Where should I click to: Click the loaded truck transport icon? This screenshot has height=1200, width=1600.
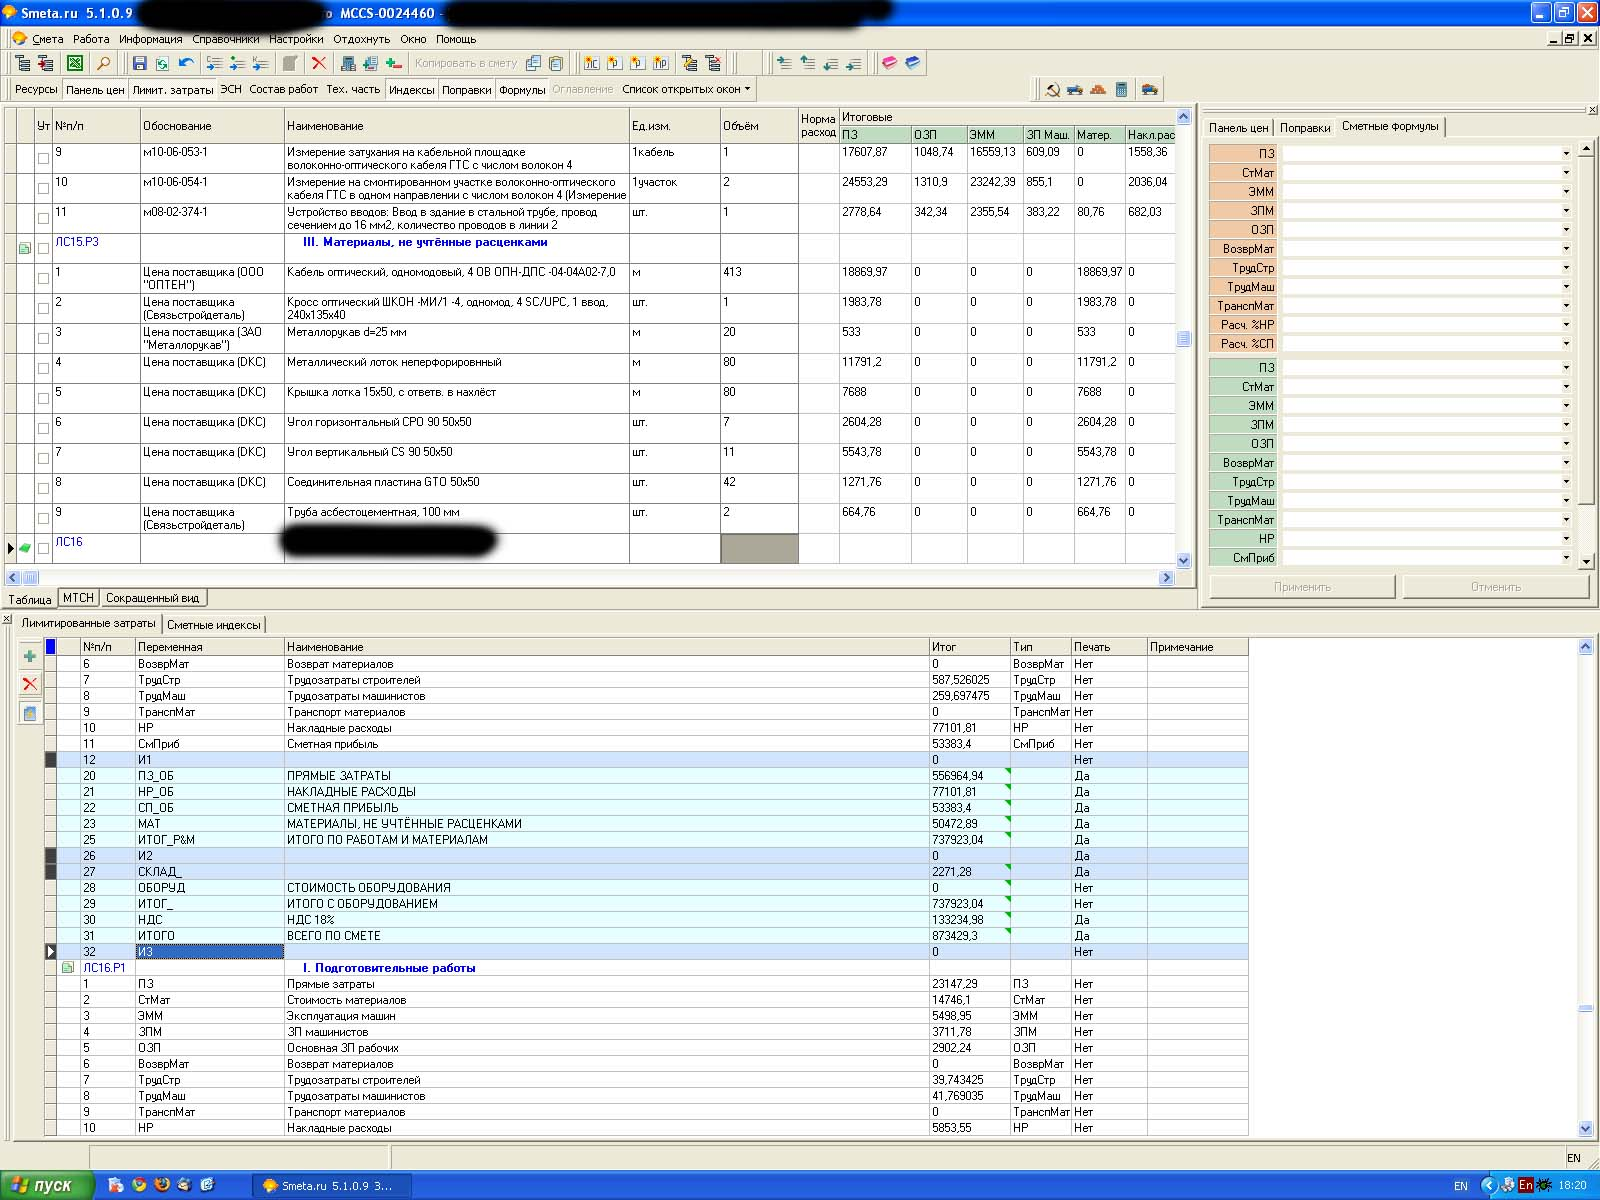tap(1150, 89)
